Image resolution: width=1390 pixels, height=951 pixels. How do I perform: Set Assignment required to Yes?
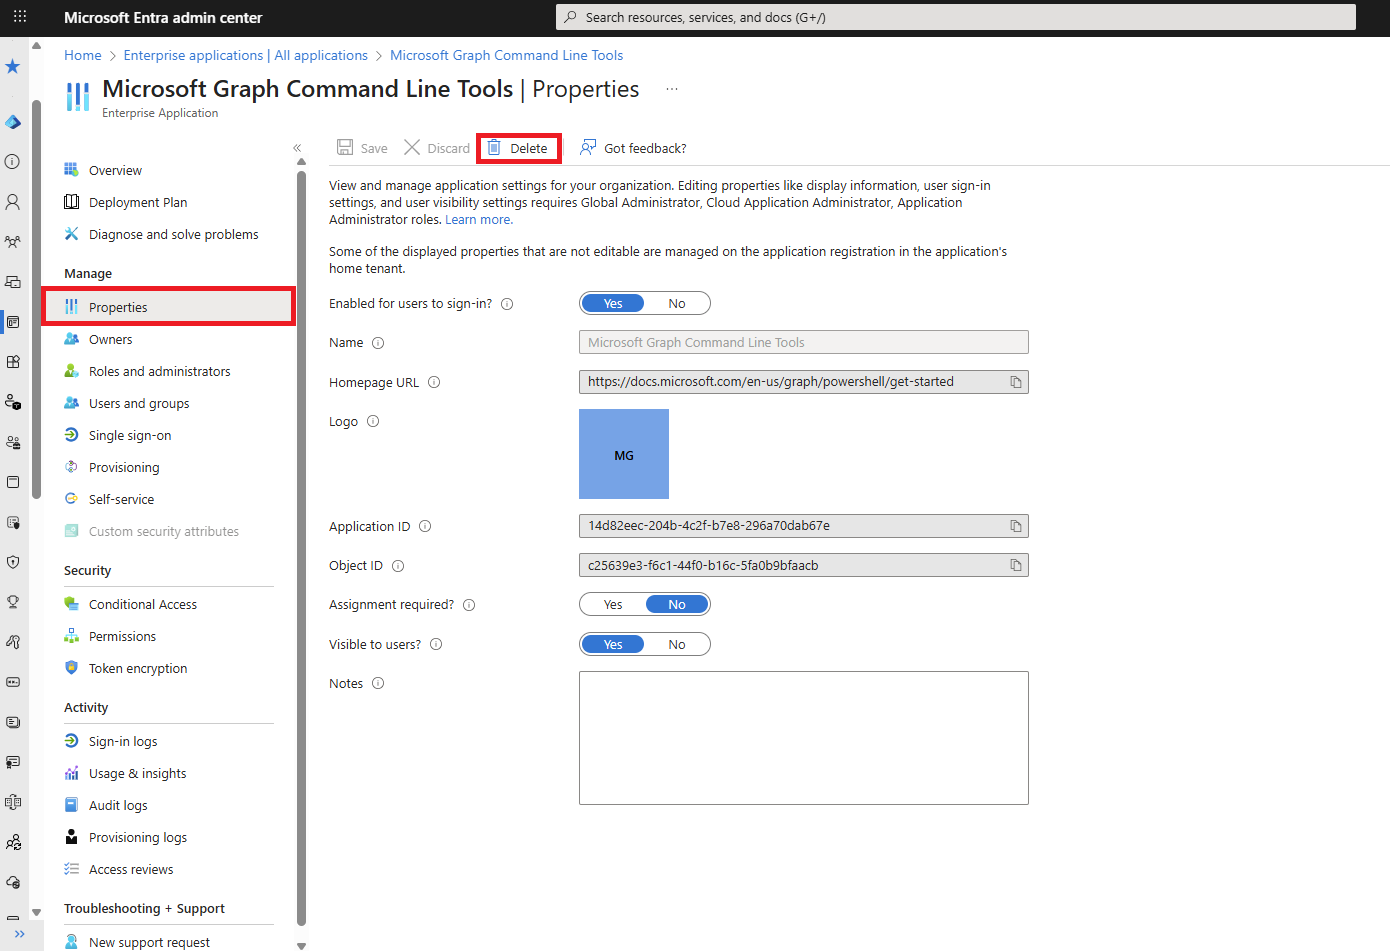(613, 604)
